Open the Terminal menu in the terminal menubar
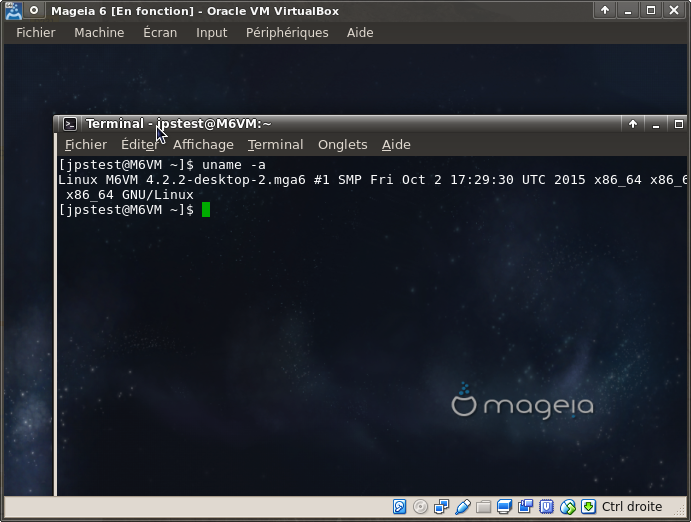The height and width of the screenshot is (522, 691). tap(275, 144)
